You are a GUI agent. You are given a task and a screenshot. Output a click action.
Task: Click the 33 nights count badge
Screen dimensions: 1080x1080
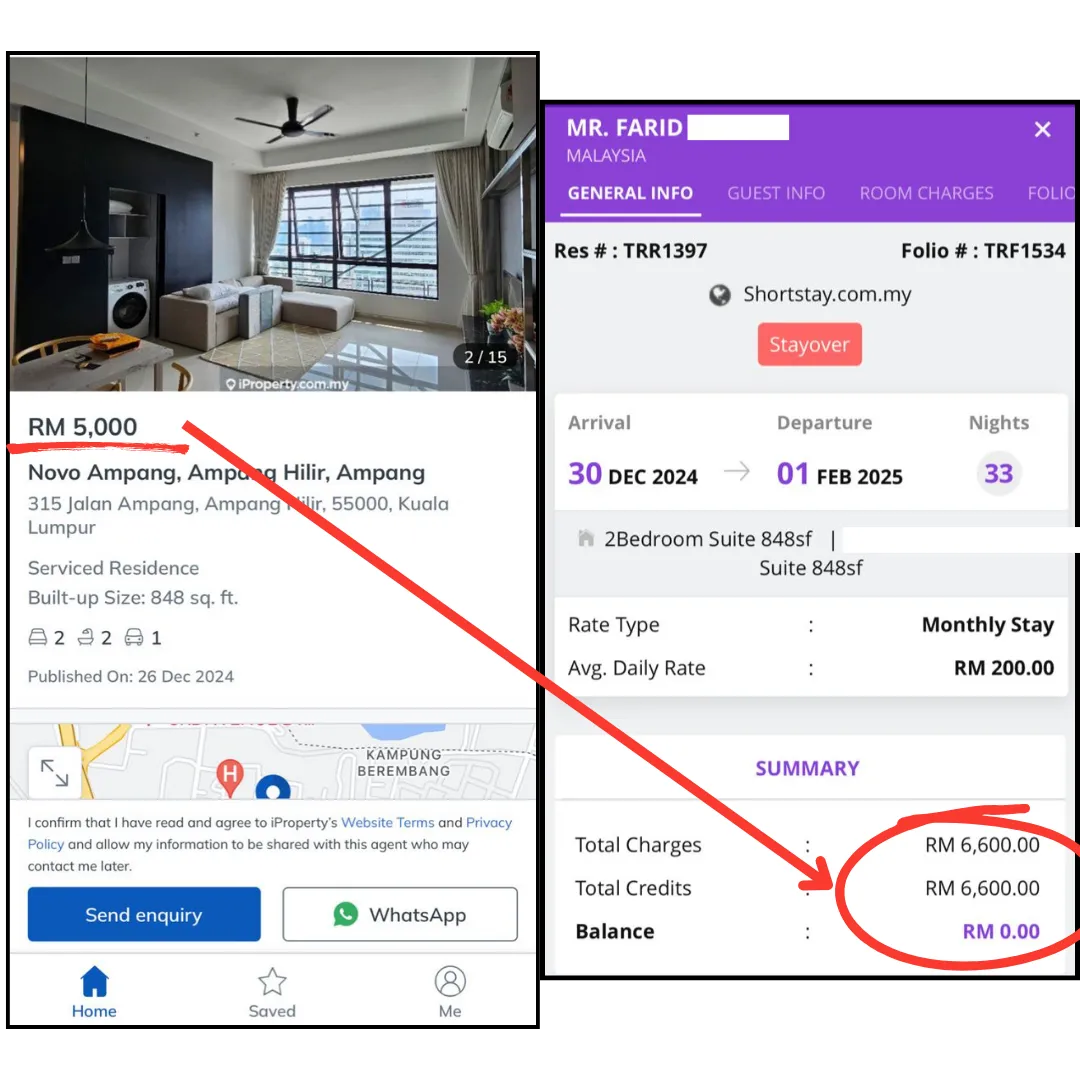click(x=999, y=473)
